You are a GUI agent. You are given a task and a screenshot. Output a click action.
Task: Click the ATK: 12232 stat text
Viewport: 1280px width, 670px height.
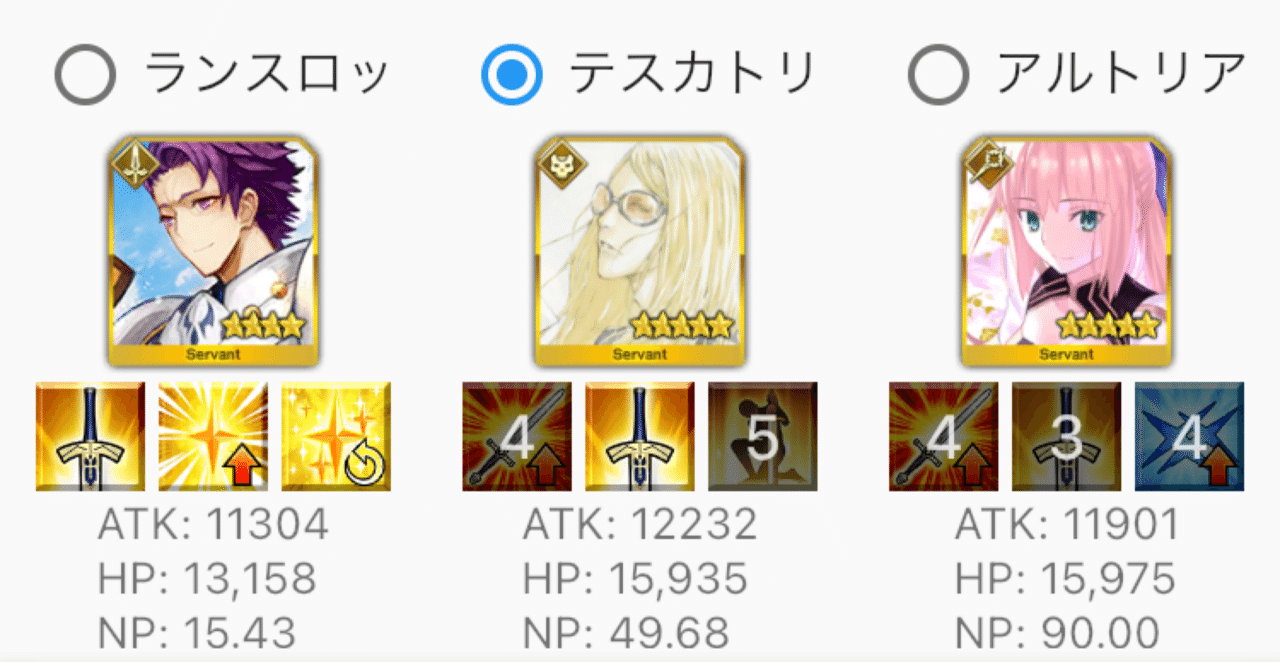639,524
